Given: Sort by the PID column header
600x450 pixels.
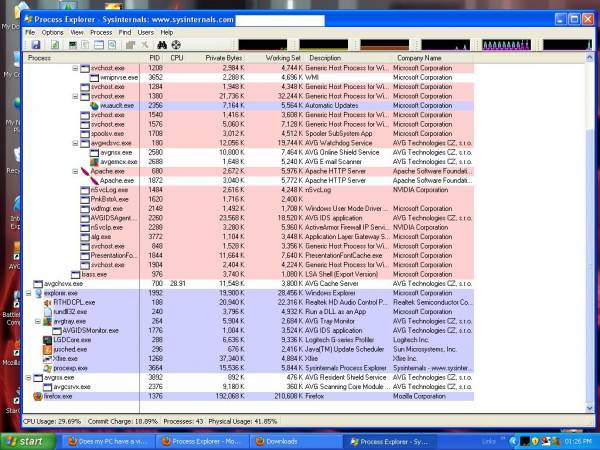Looking at the screenshot, I should [x=152, y=58].
